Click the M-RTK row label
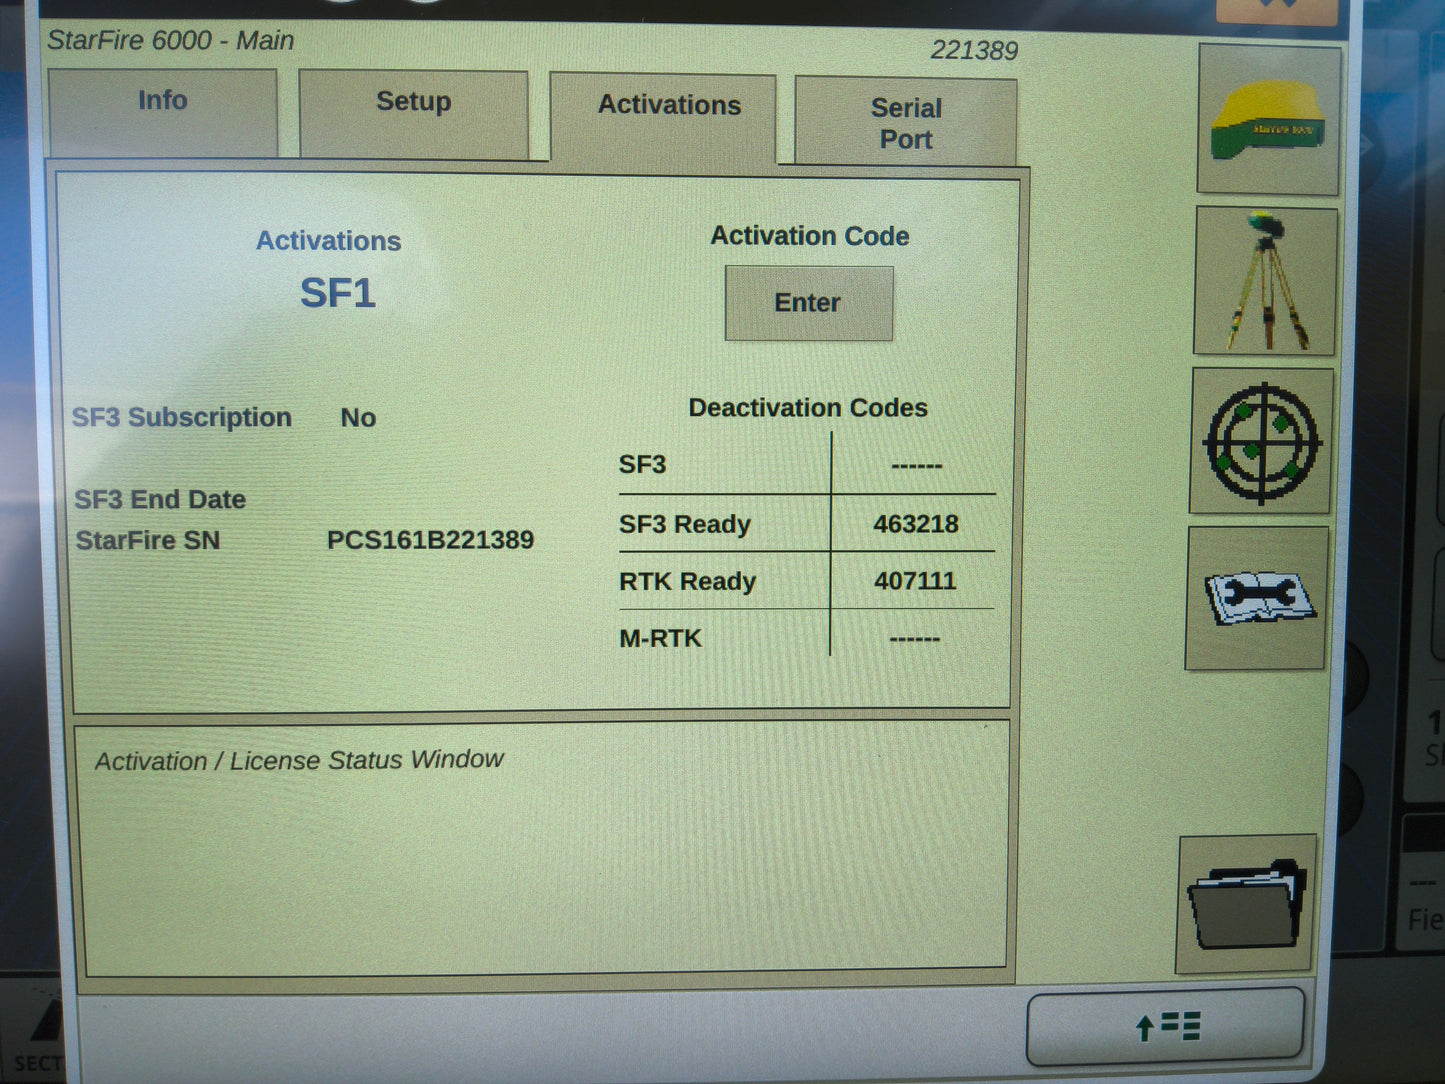This screenshot has width=1445, height=1084. [660, 638]
